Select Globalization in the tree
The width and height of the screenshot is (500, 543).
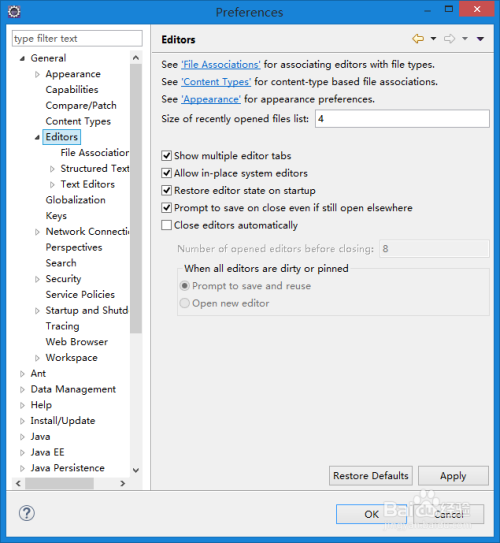click(75, 200)
